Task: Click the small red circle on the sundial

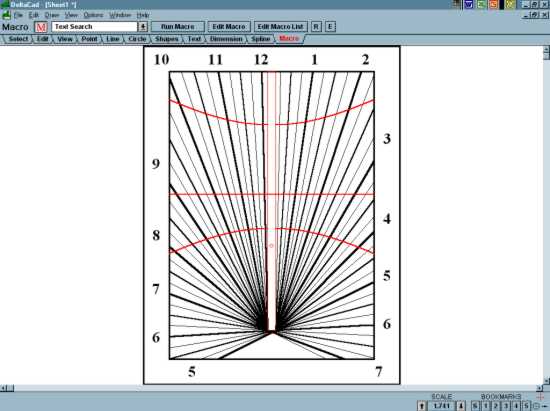Action: coord(271,246)
